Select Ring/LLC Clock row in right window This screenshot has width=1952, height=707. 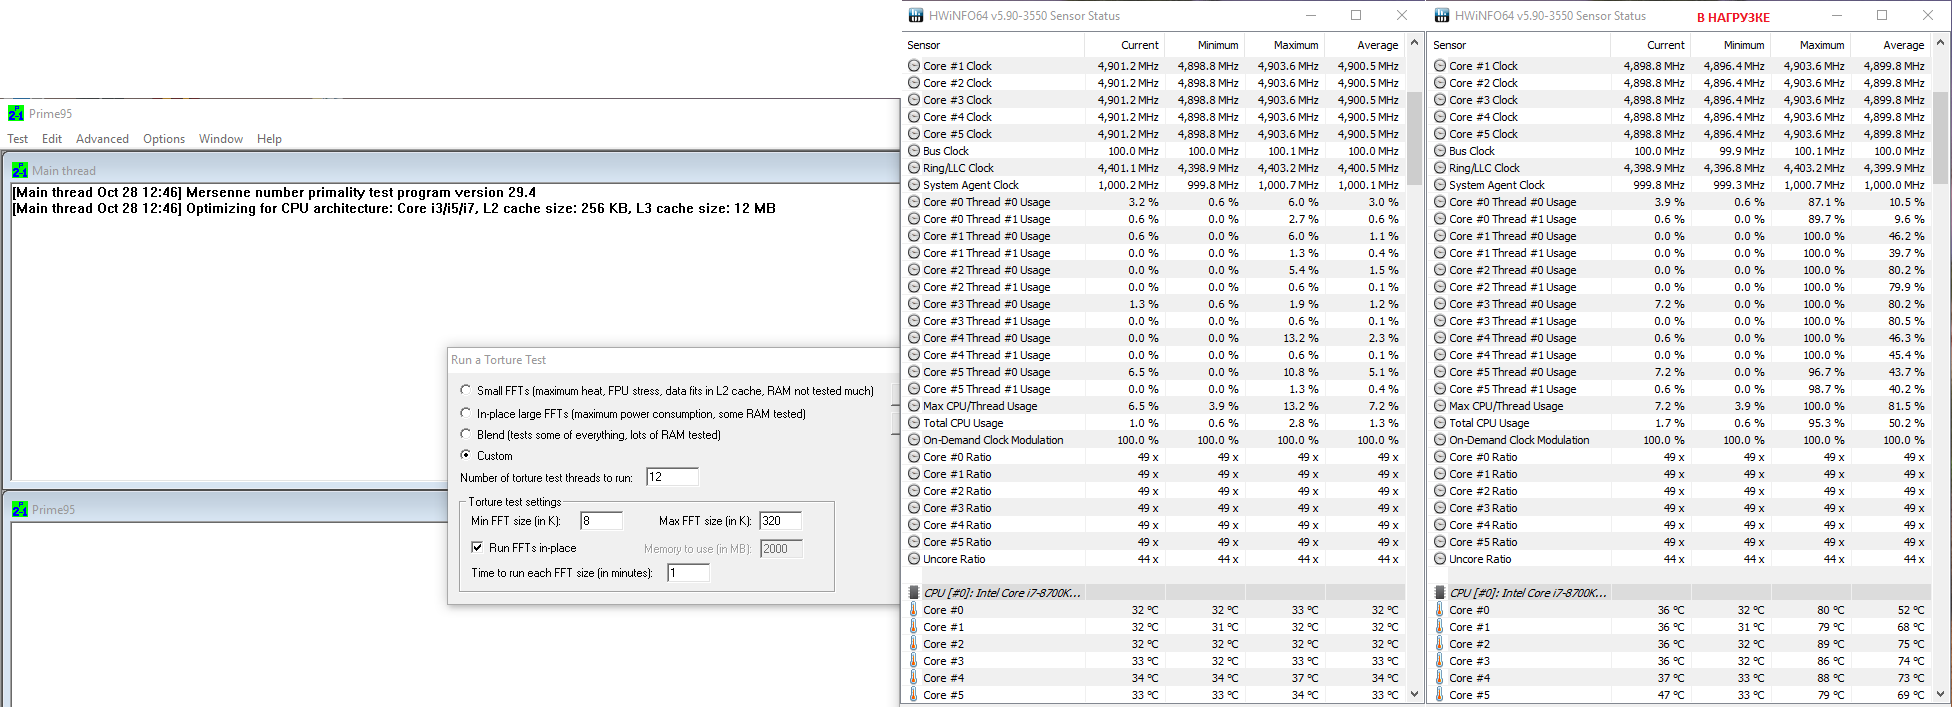pos(1680,168)
